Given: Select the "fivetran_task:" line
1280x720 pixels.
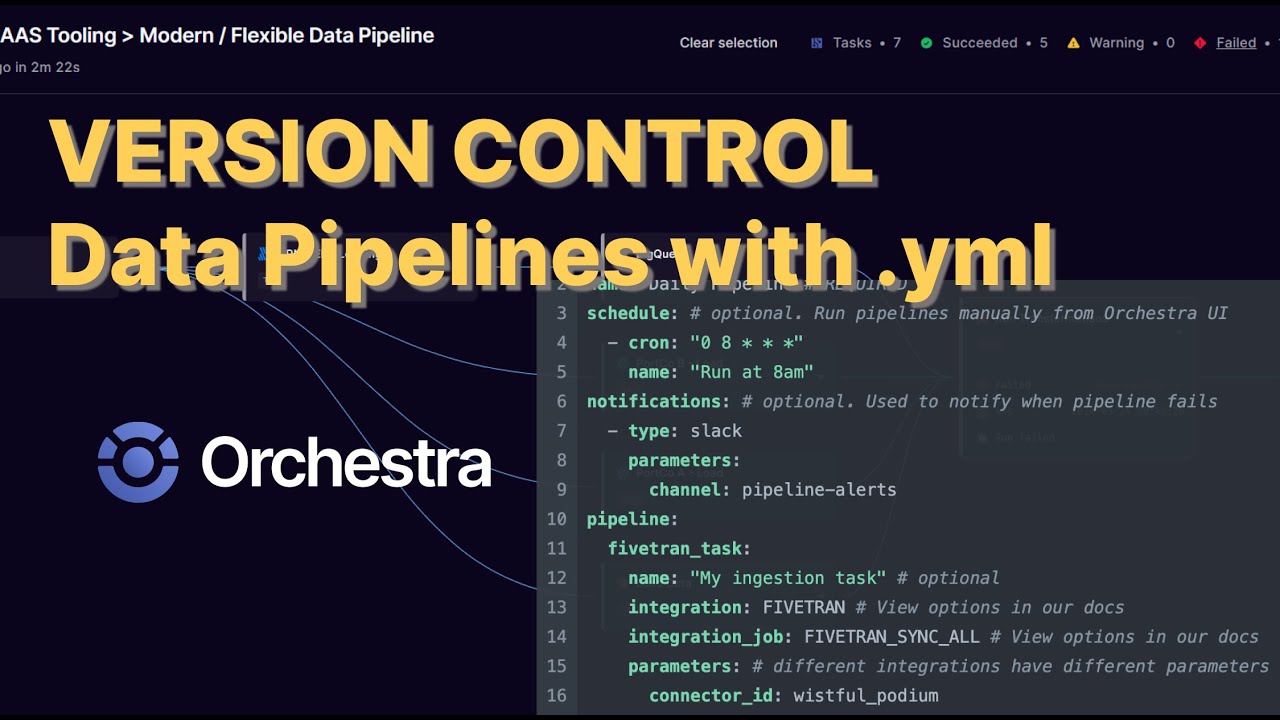Looking at the screenshot, I should tap(679, 548).
